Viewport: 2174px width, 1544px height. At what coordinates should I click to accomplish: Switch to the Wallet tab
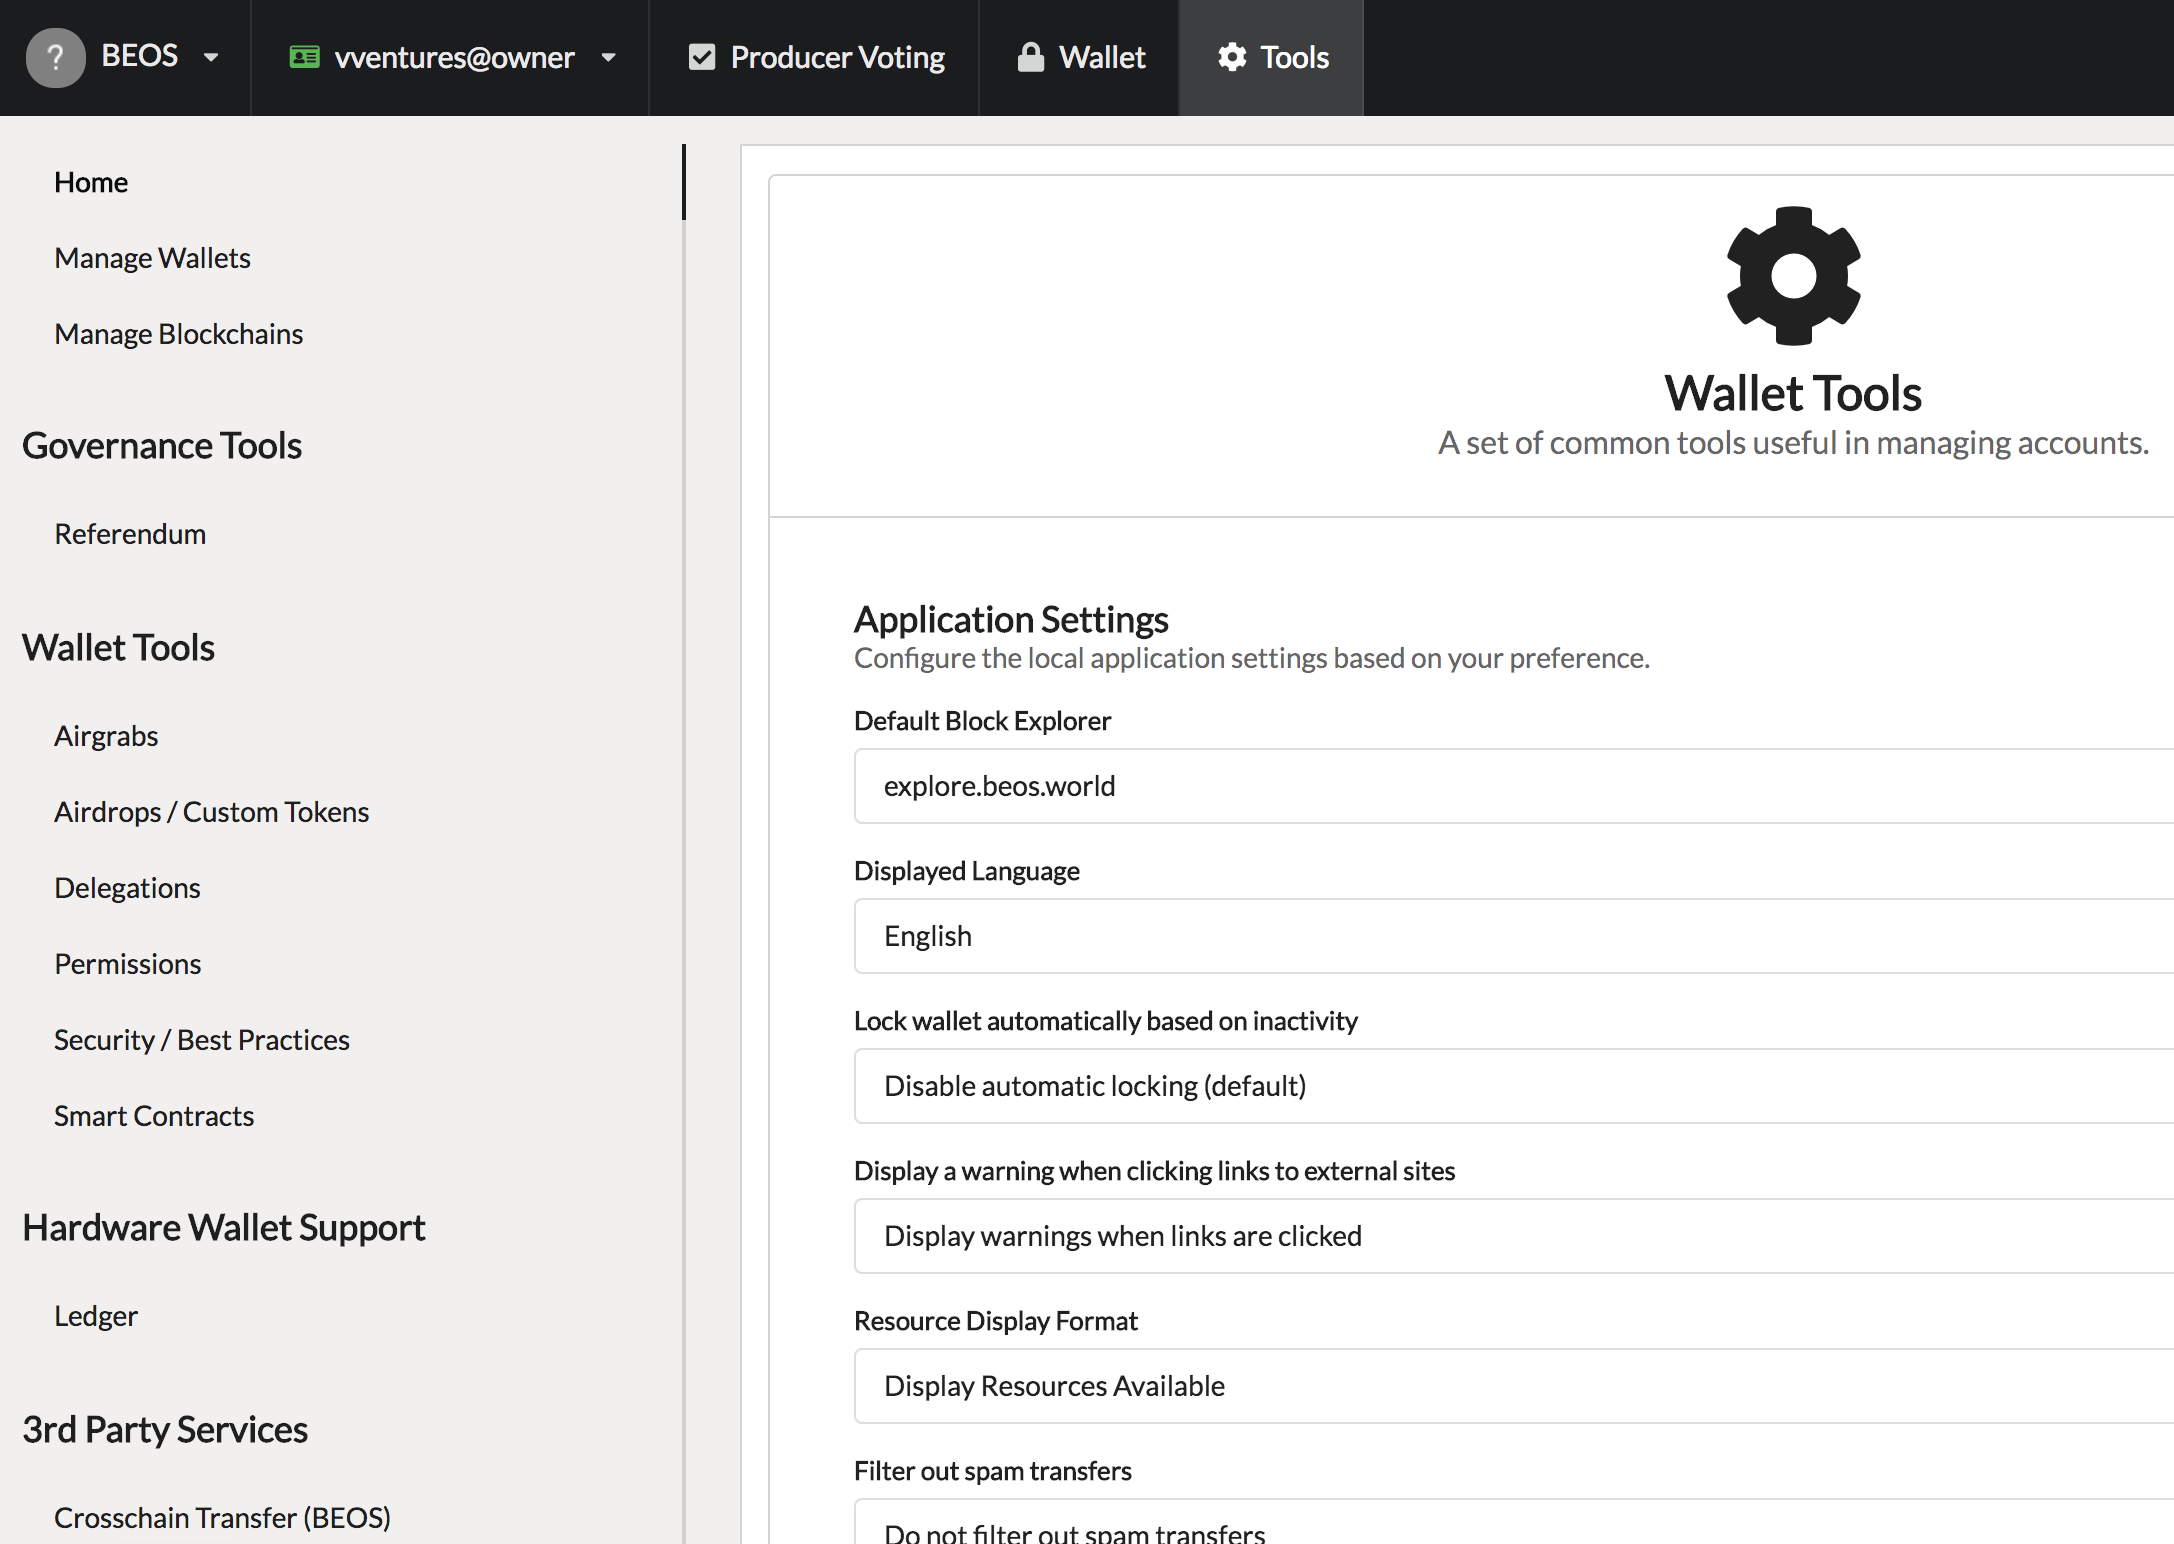[x=1101, y=57]
